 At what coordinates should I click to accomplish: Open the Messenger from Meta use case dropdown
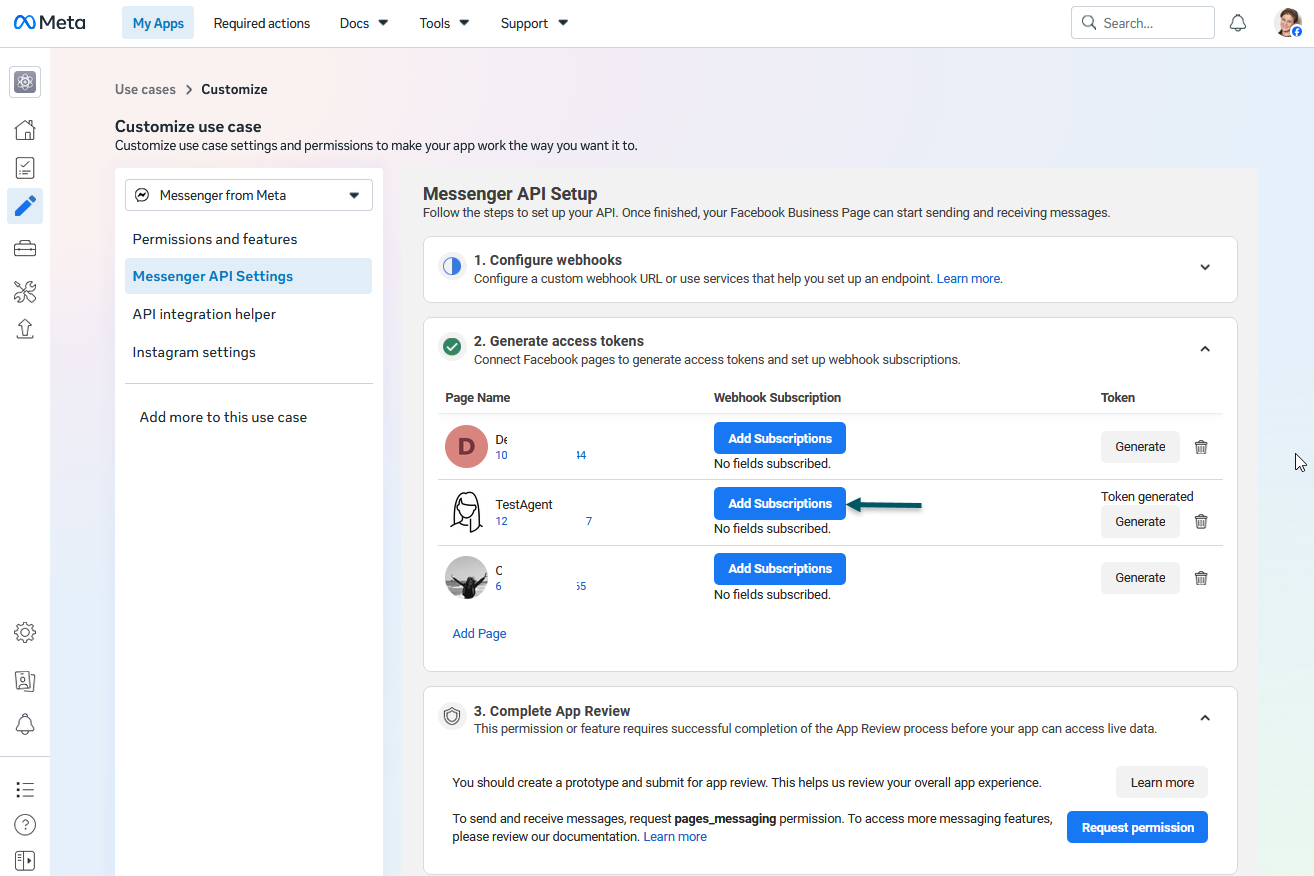tap(249, 195)
